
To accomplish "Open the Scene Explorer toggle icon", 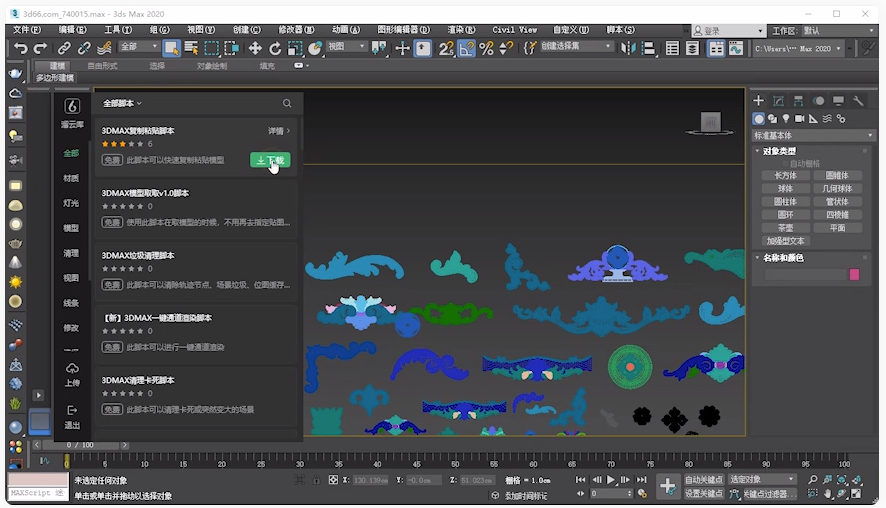I will tap(672, 49).
